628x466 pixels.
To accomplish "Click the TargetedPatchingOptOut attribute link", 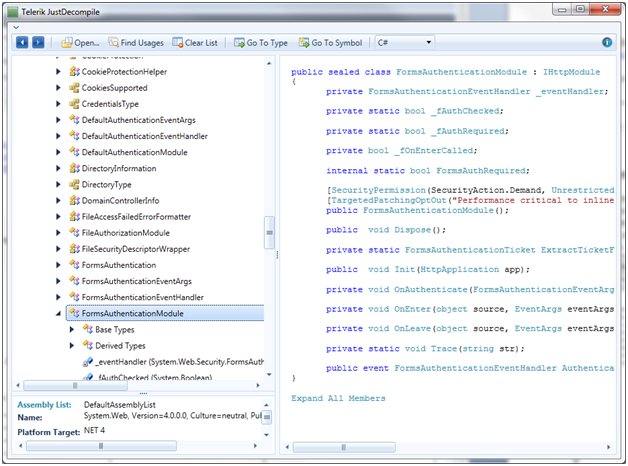I will click(x=389, y=200).
